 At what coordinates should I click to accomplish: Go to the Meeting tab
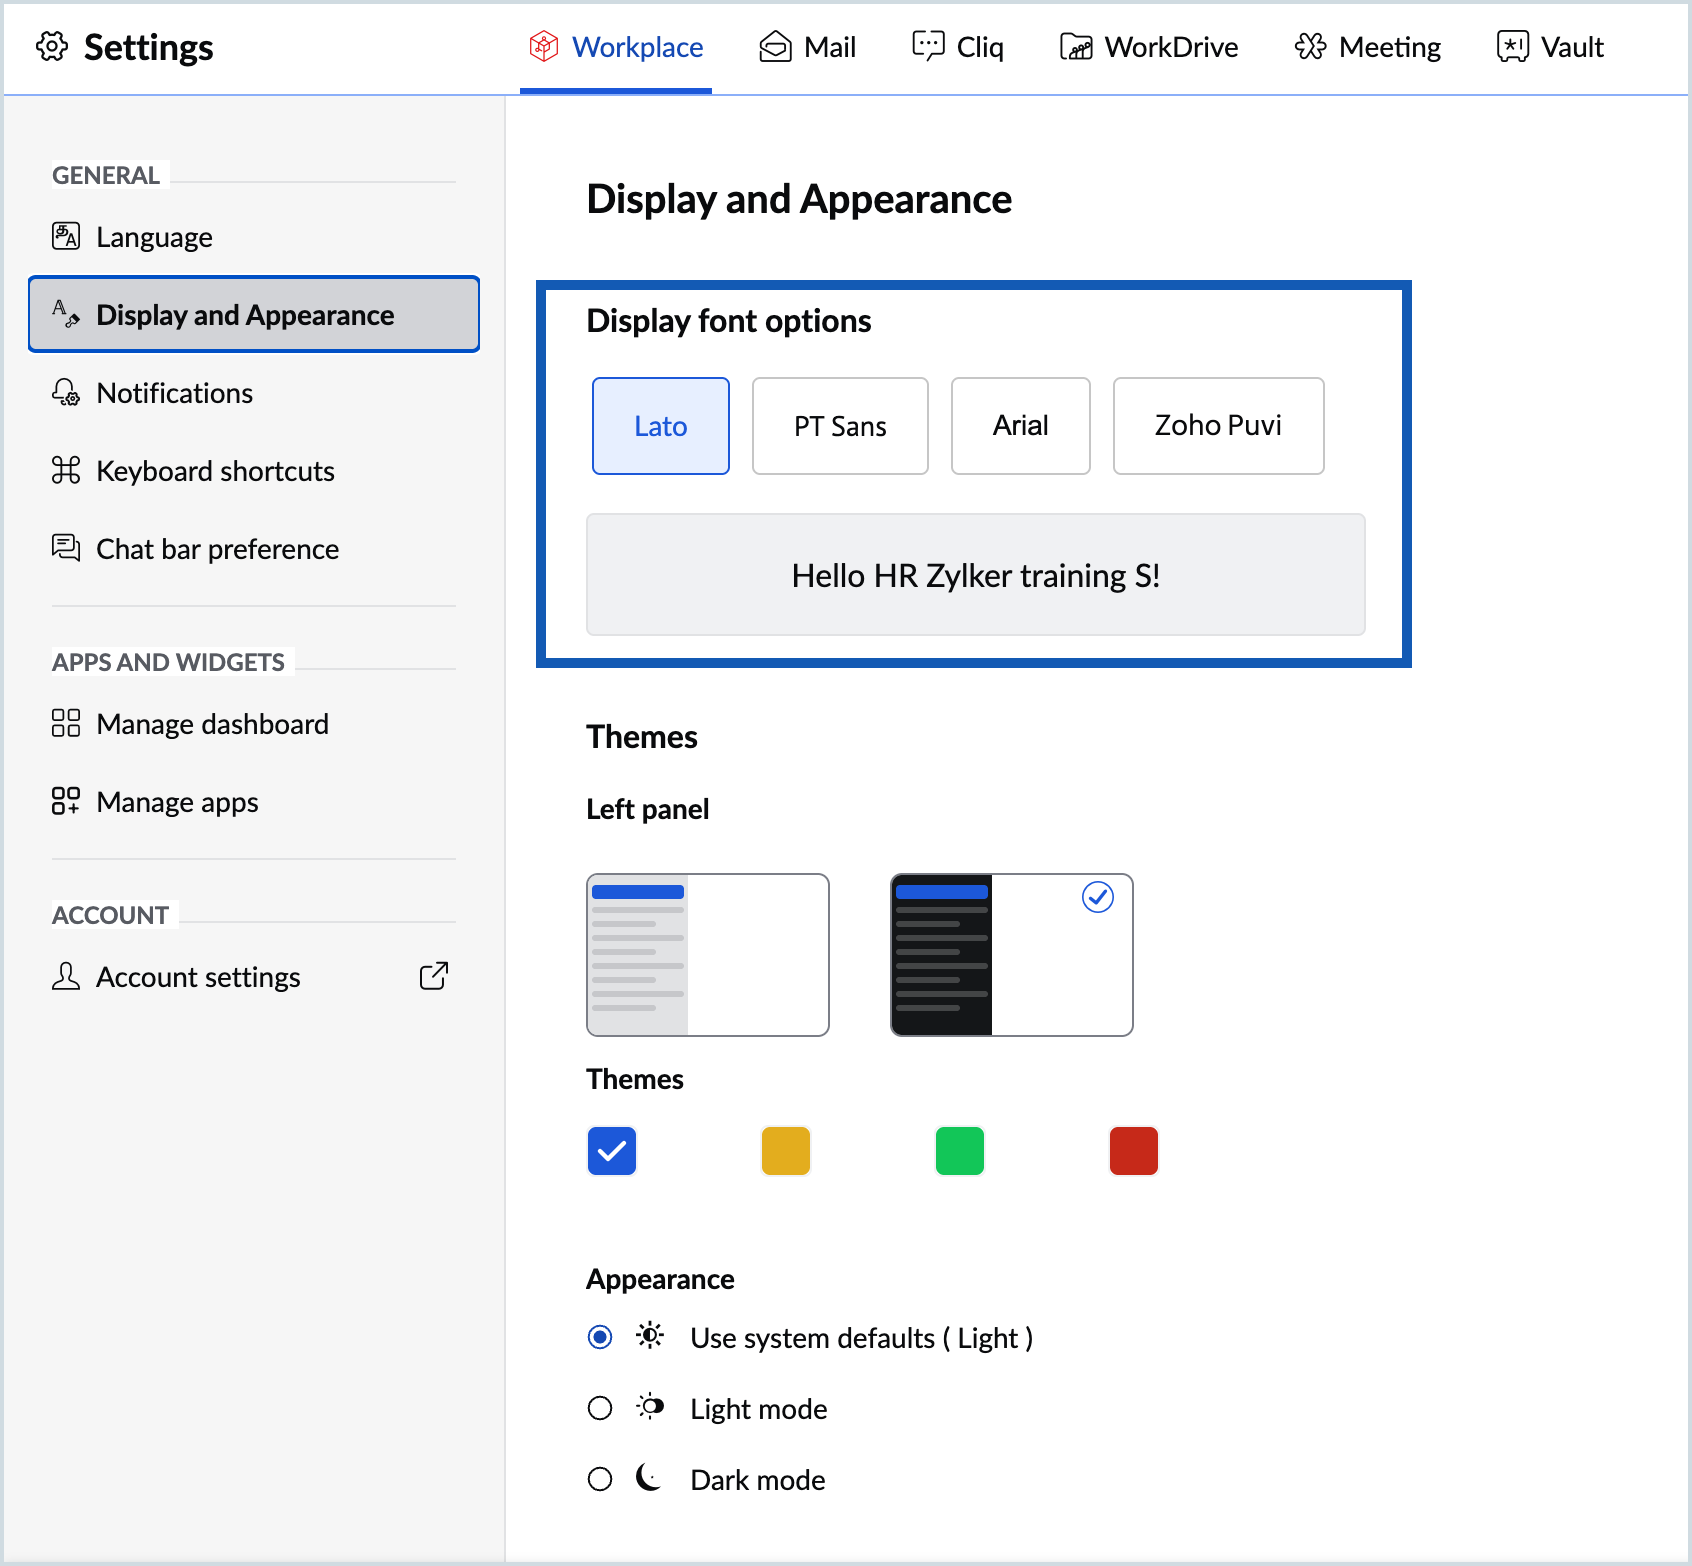1367,47
